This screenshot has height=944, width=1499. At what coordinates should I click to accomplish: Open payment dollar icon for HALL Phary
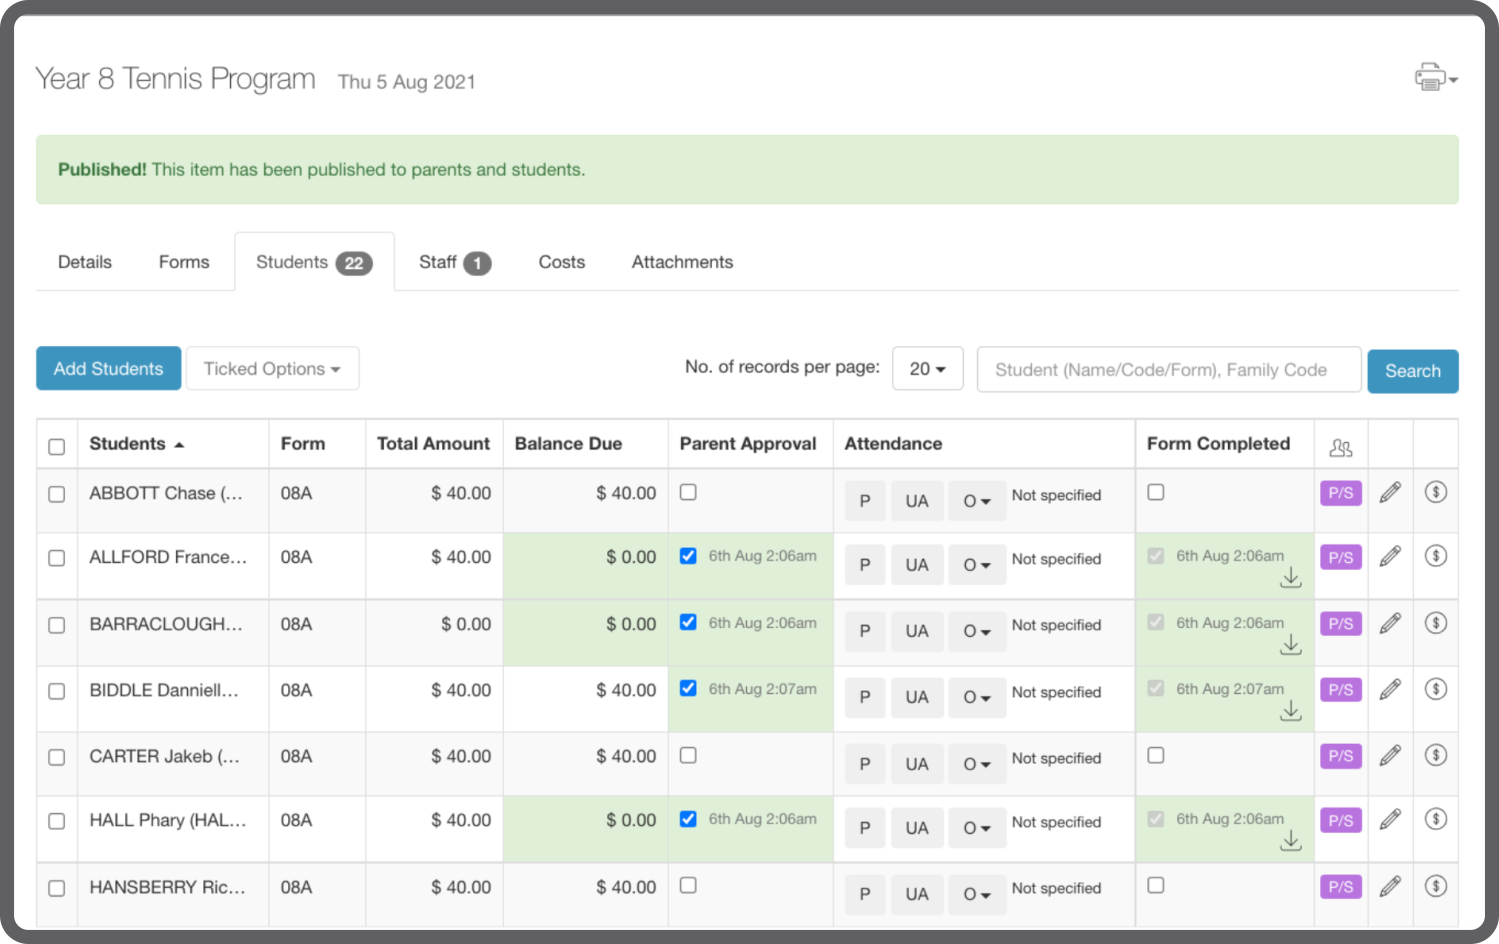(x=1436, y=819)
